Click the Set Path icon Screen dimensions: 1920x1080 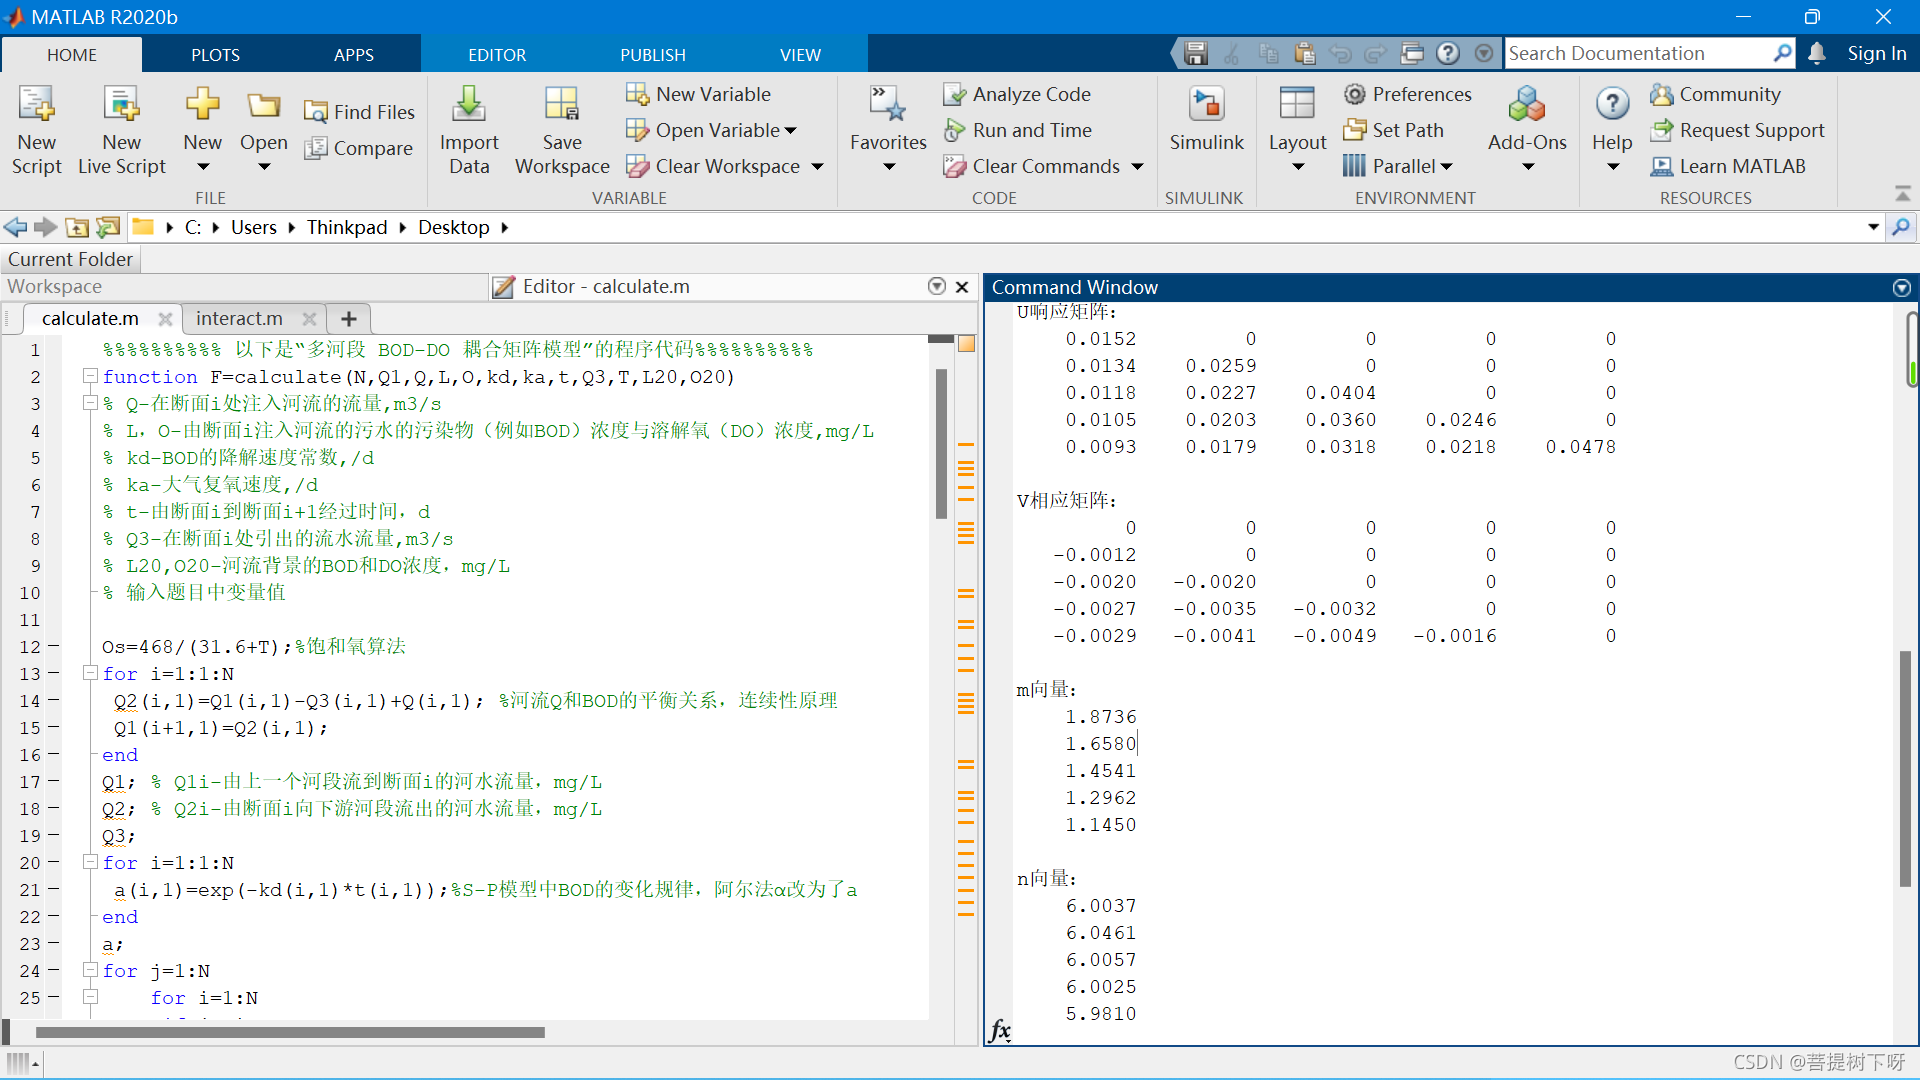[1354, 130]
